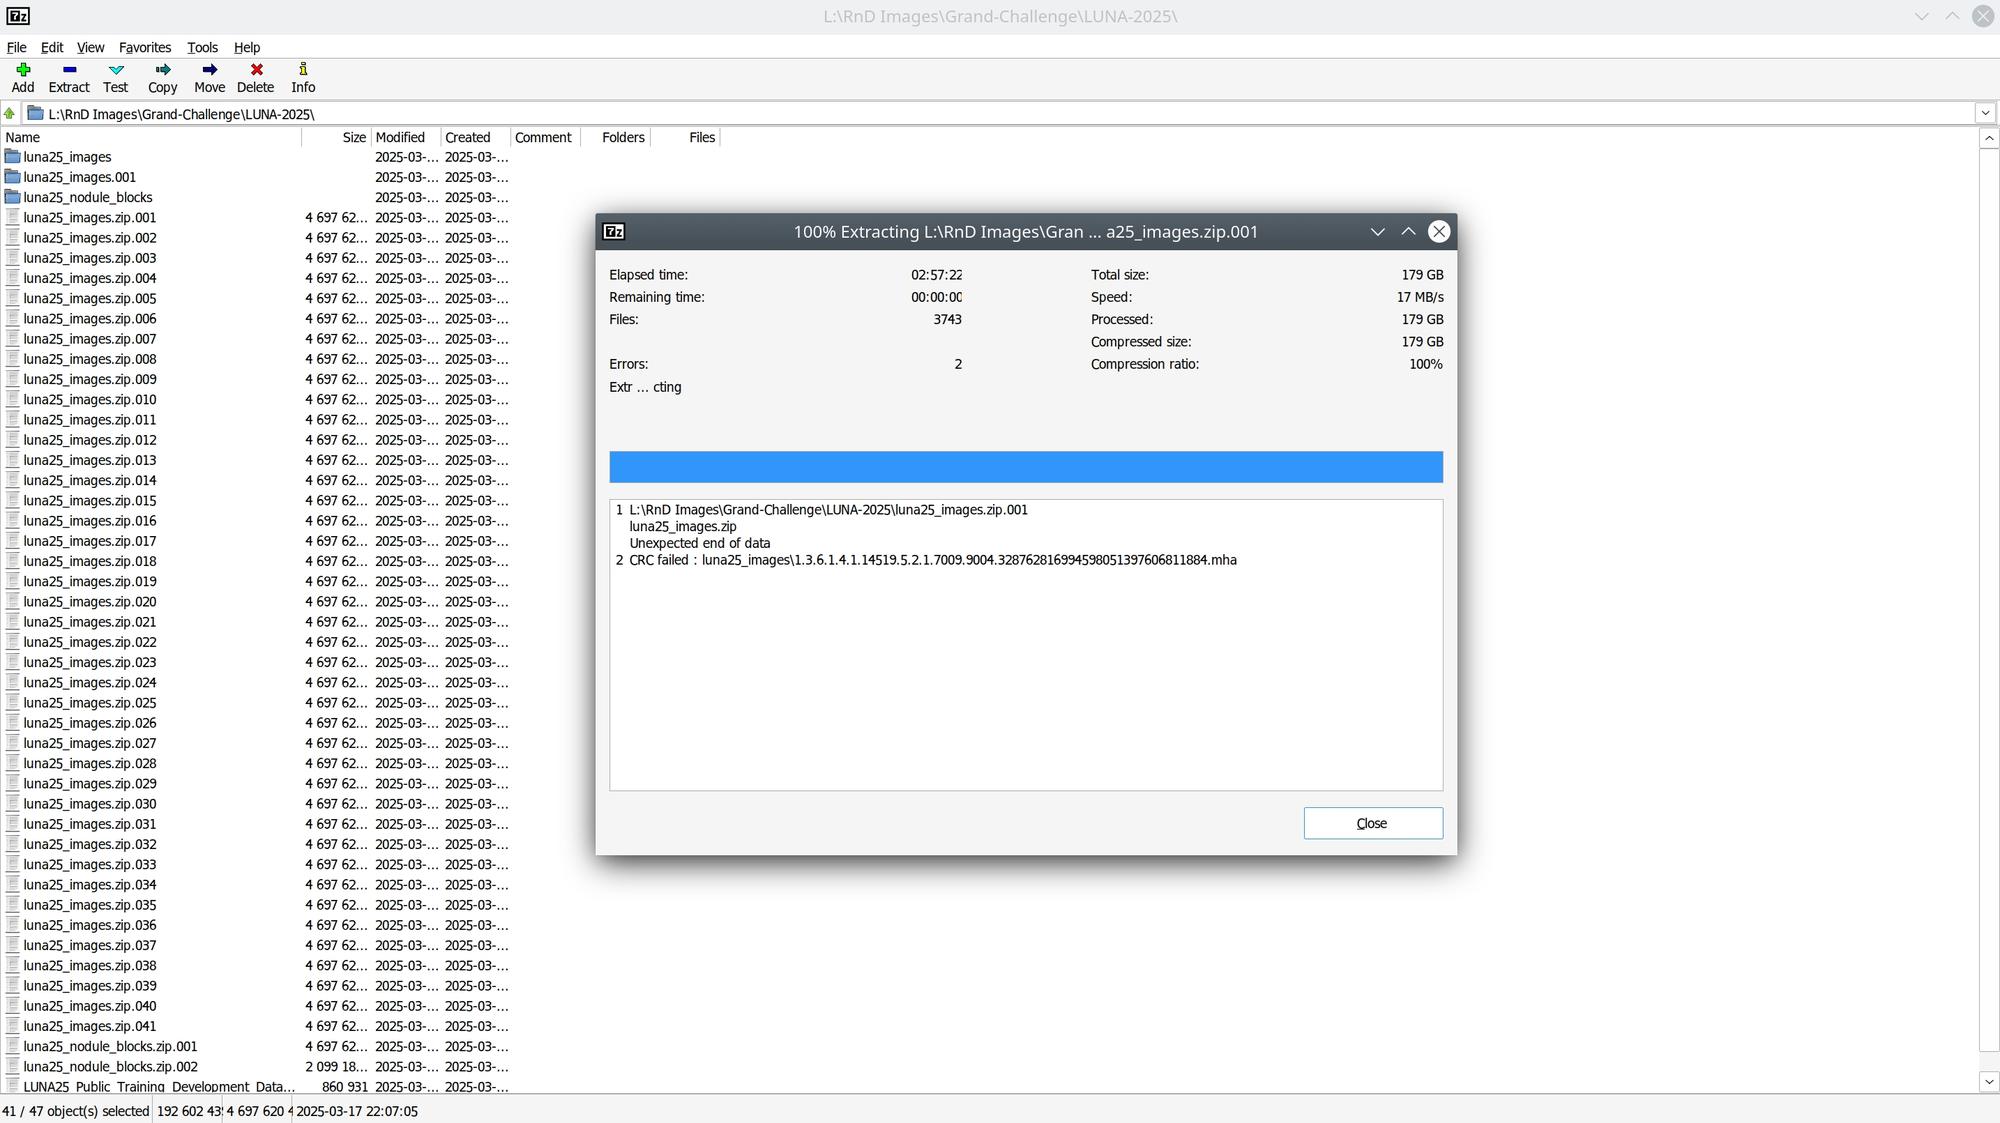Click the red Delete icon
The height and width of the screenshot is (1123, 2000).
256,70
